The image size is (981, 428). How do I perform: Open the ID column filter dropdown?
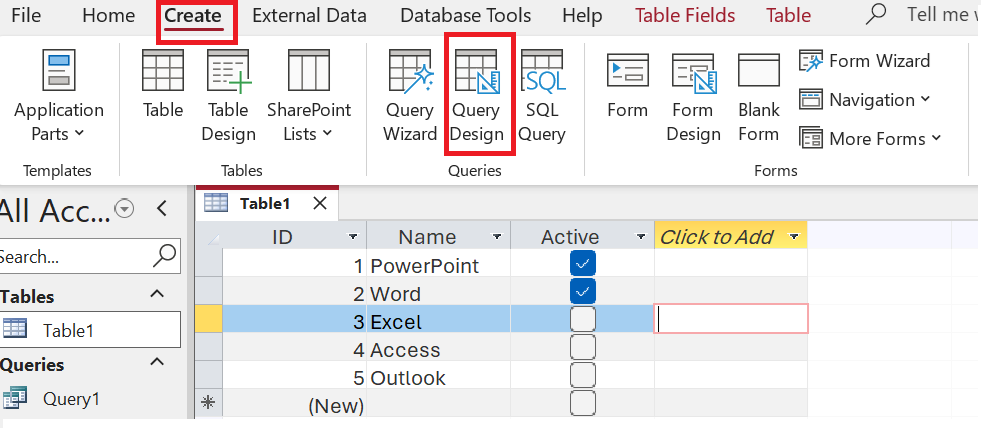(x=353, y=237)
